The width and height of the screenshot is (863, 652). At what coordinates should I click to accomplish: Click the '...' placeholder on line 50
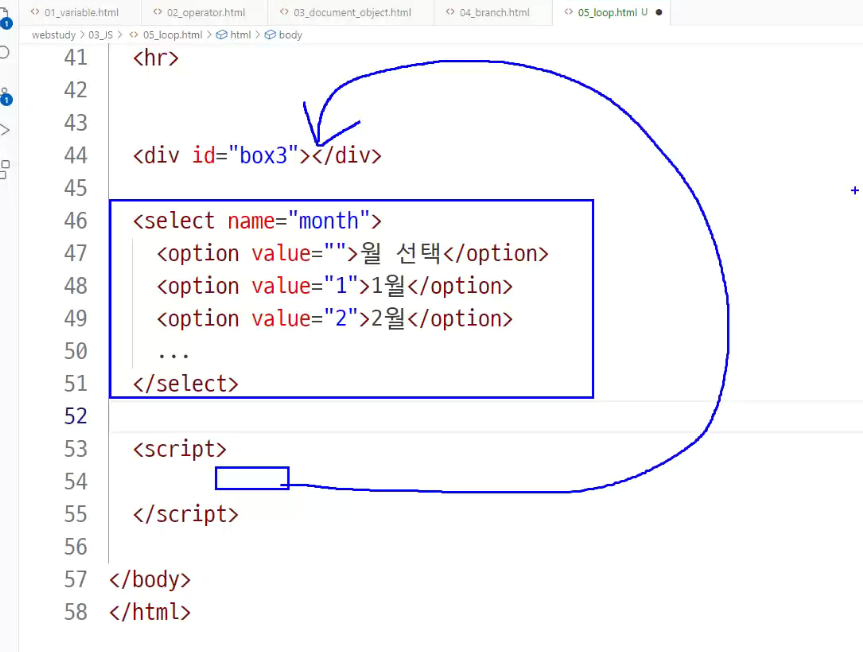coord(173,355)
